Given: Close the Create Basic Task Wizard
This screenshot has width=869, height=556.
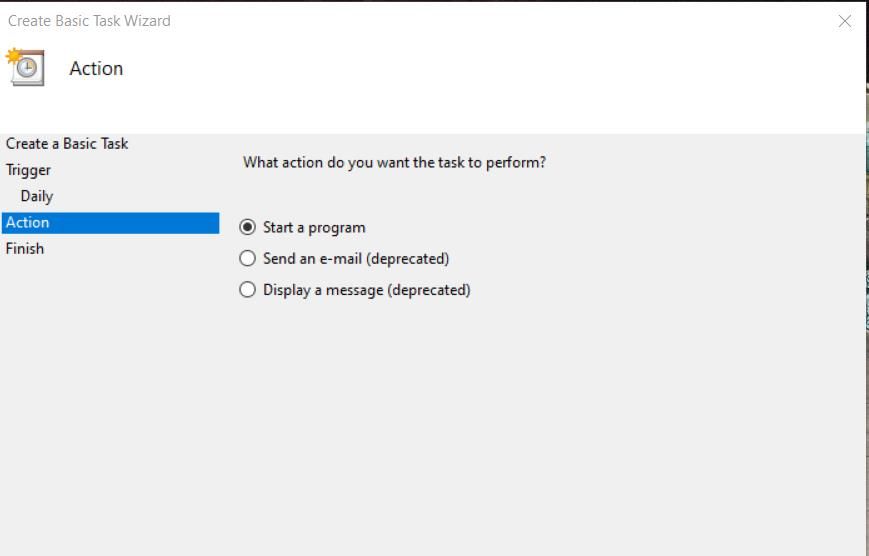Looking at the screenshot, I should [845, 21].
